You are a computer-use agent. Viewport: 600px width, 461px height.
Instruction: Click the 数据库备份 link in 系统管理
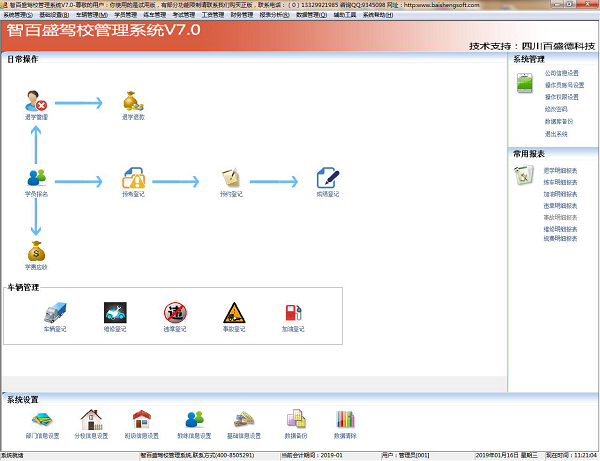pos(559,121)
